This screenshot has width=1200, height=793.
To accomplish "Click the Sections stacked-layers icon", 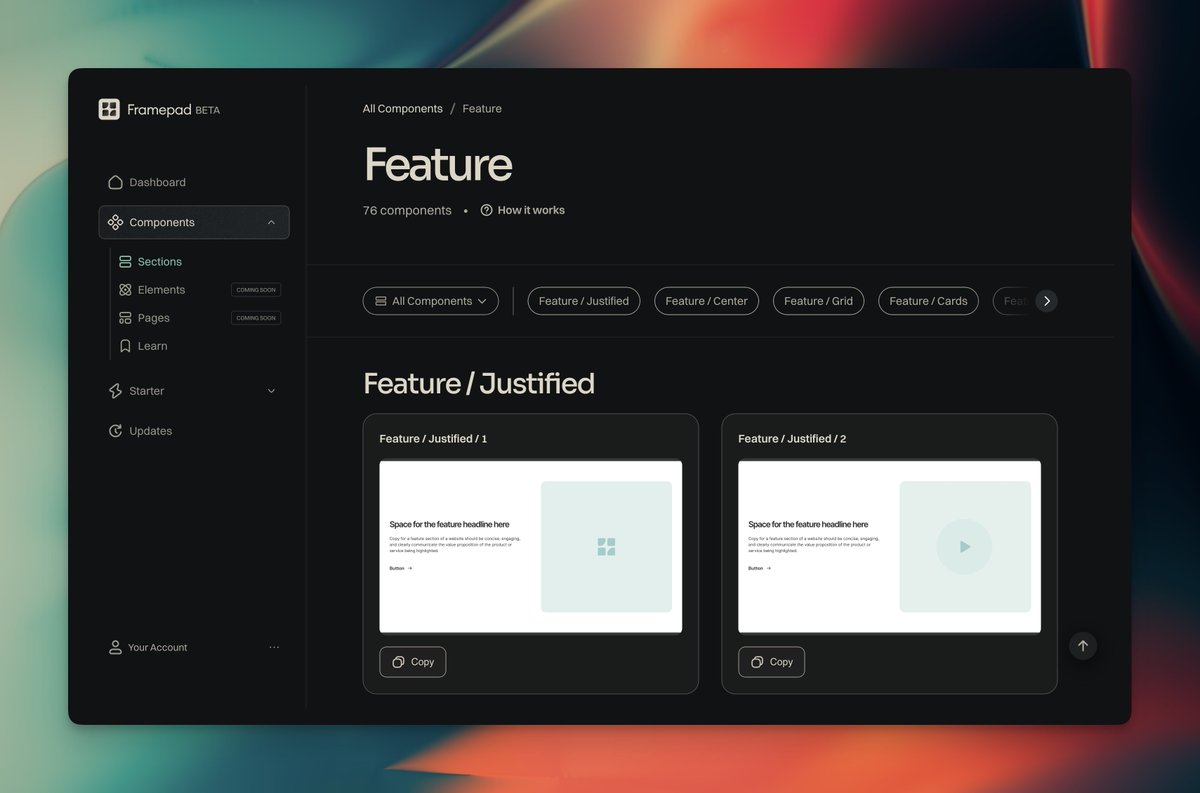I will pyautogui.click(x=125, y=261).
